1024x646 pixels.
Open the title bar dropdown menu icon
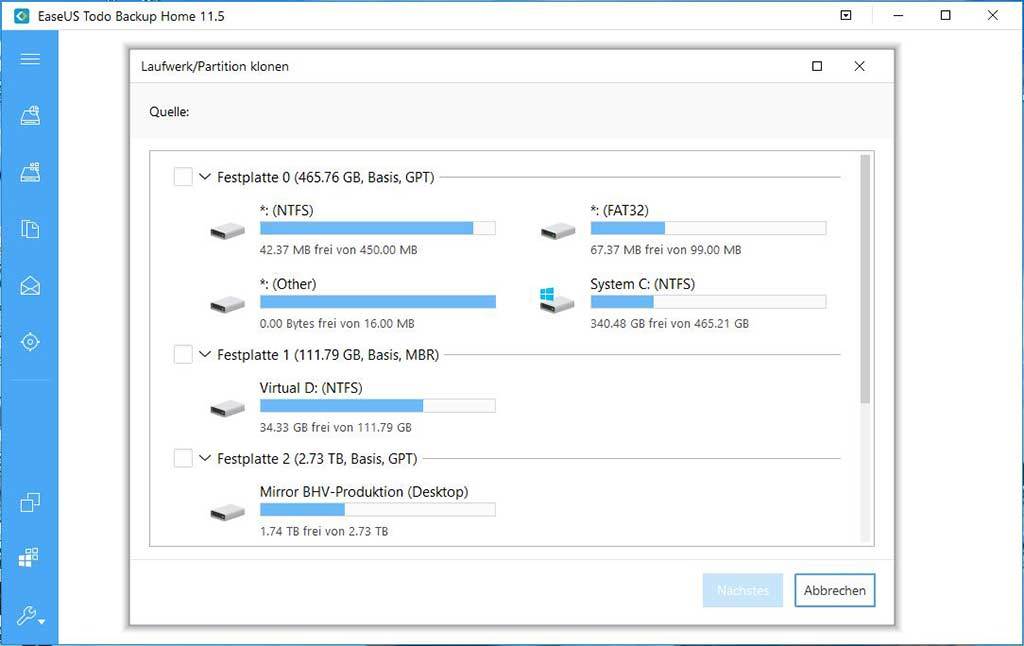[846, 15]
